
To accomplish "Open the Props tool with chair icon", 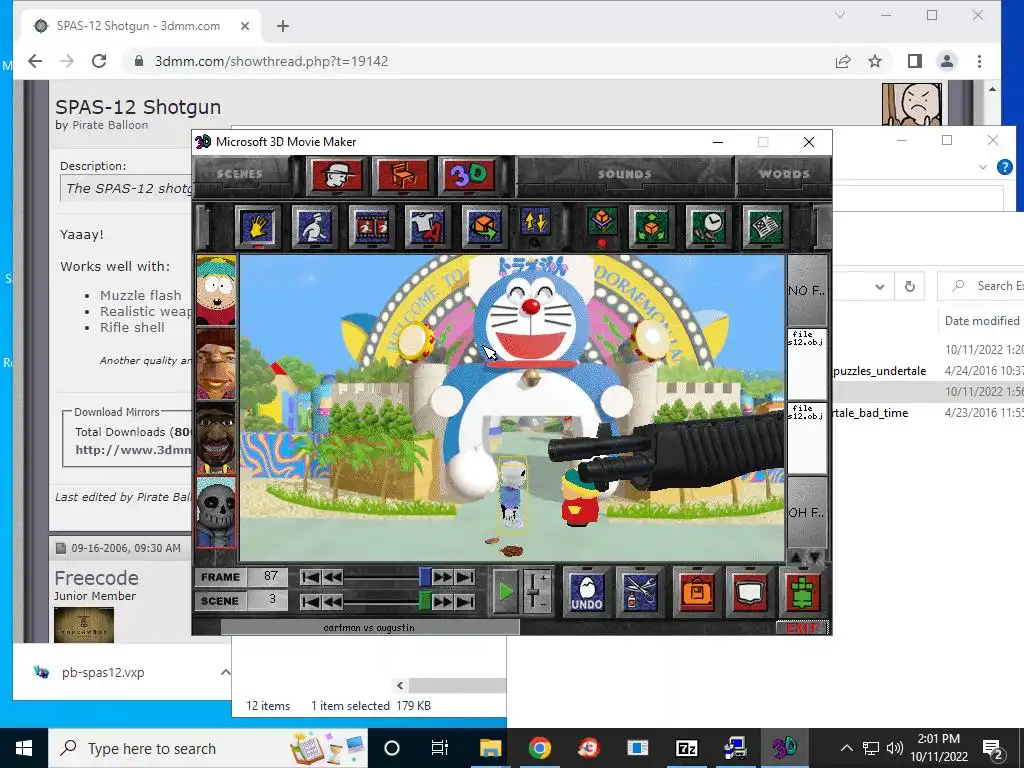I will [402, 175].
